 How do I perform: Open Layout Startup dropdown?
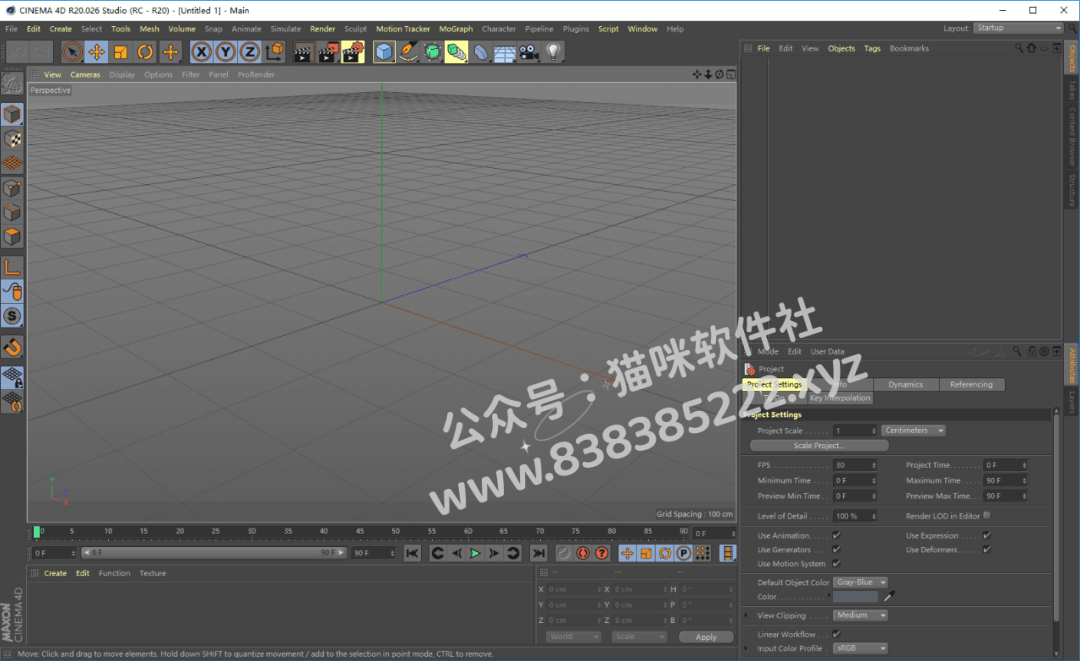pos(1018,28)
